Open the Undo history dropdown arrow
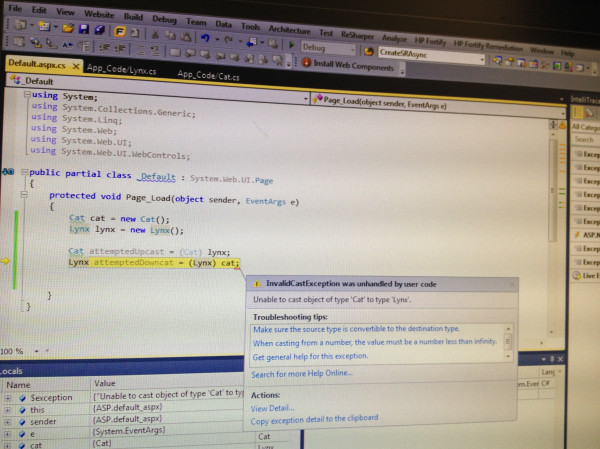Image resolution: width=600 pixels, height=449 pixels. pyautogui.click(x=217, y=39)
